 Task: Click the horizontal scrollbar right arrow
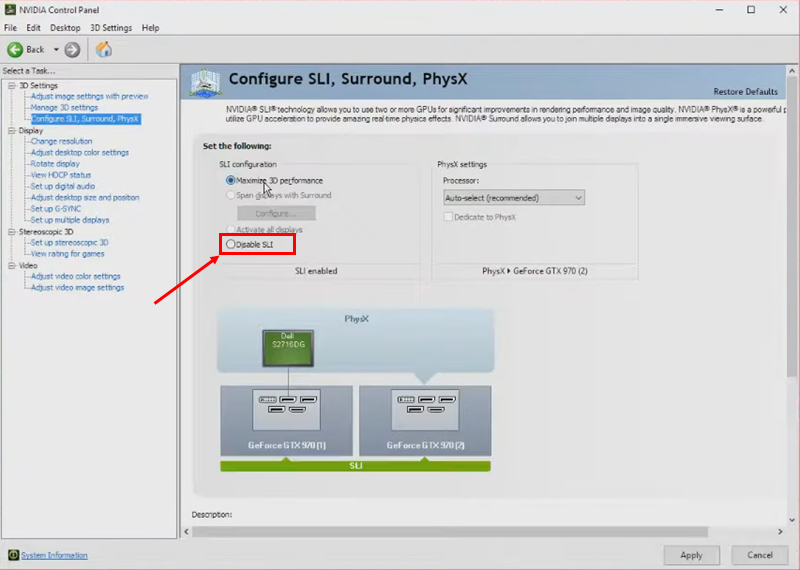780,532
